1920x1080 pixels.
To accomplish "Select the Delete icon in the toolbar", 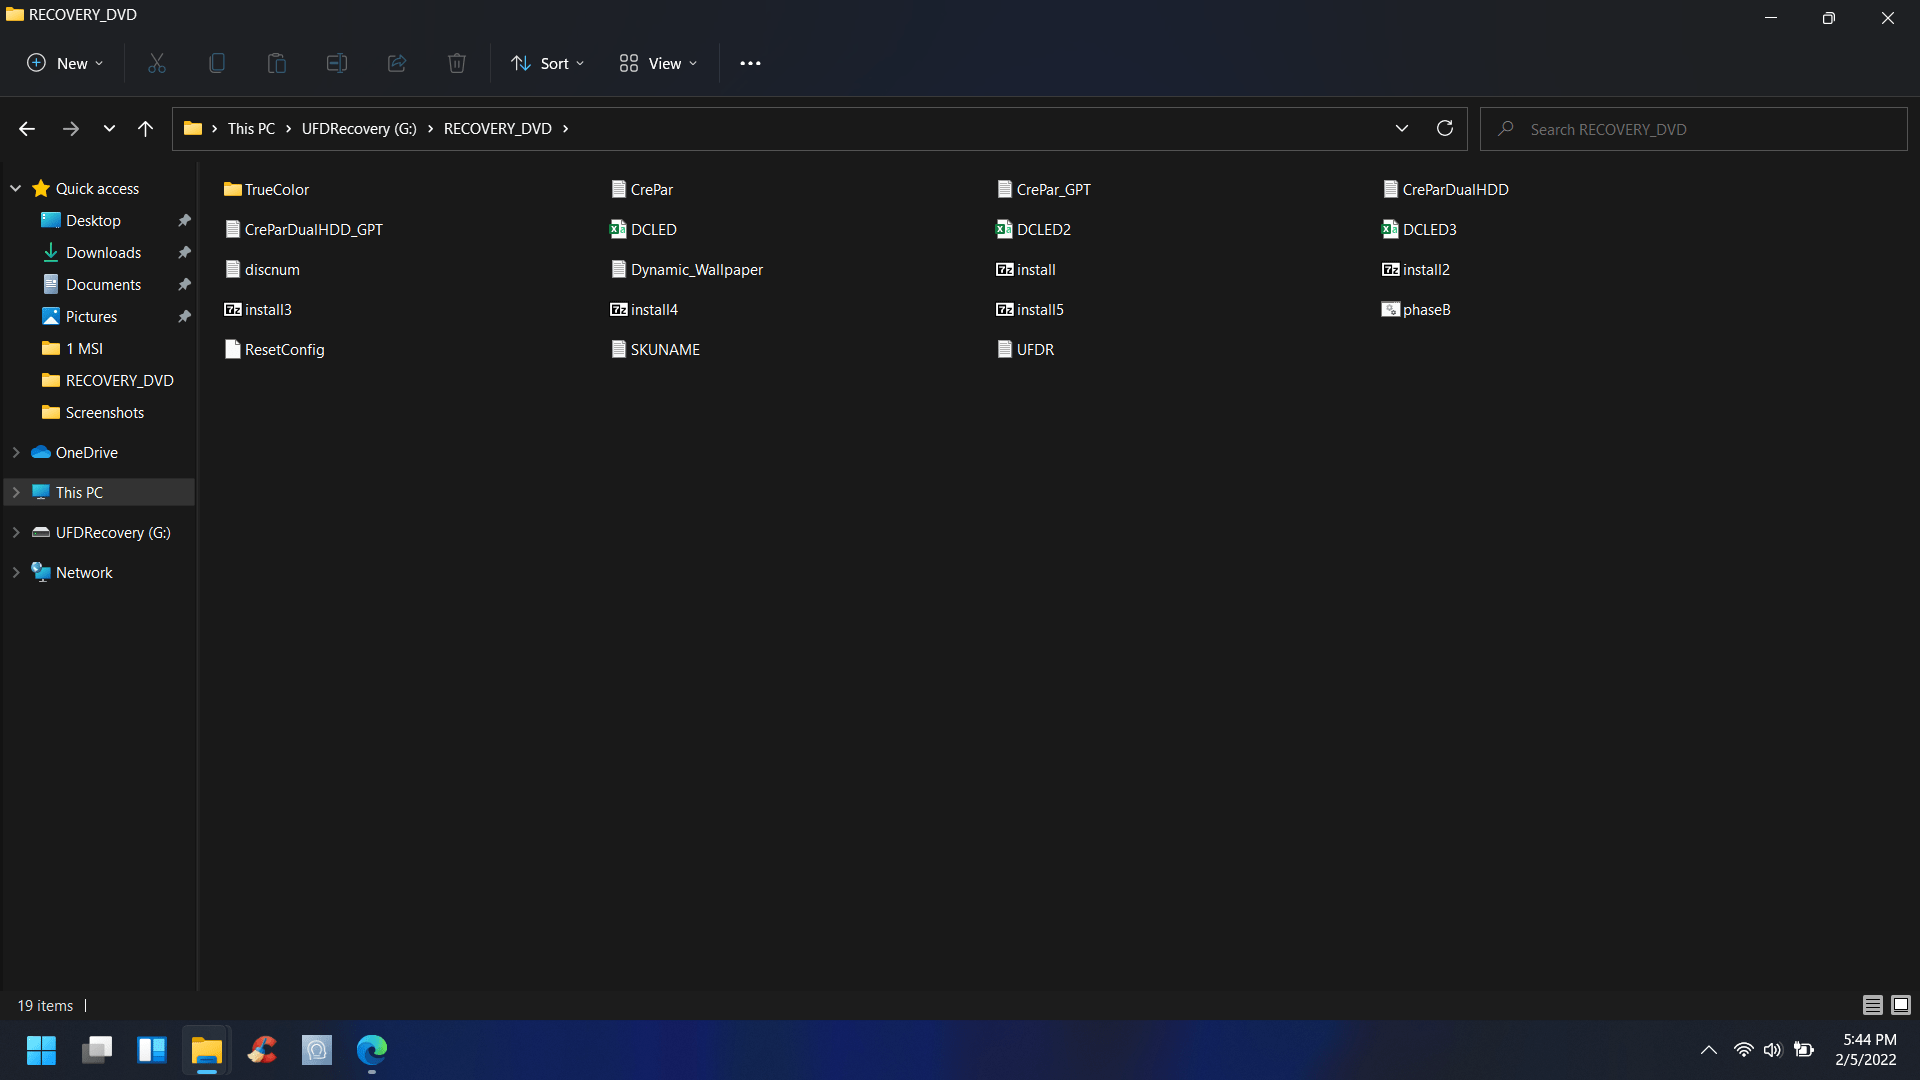I will [x=456, y=62].
